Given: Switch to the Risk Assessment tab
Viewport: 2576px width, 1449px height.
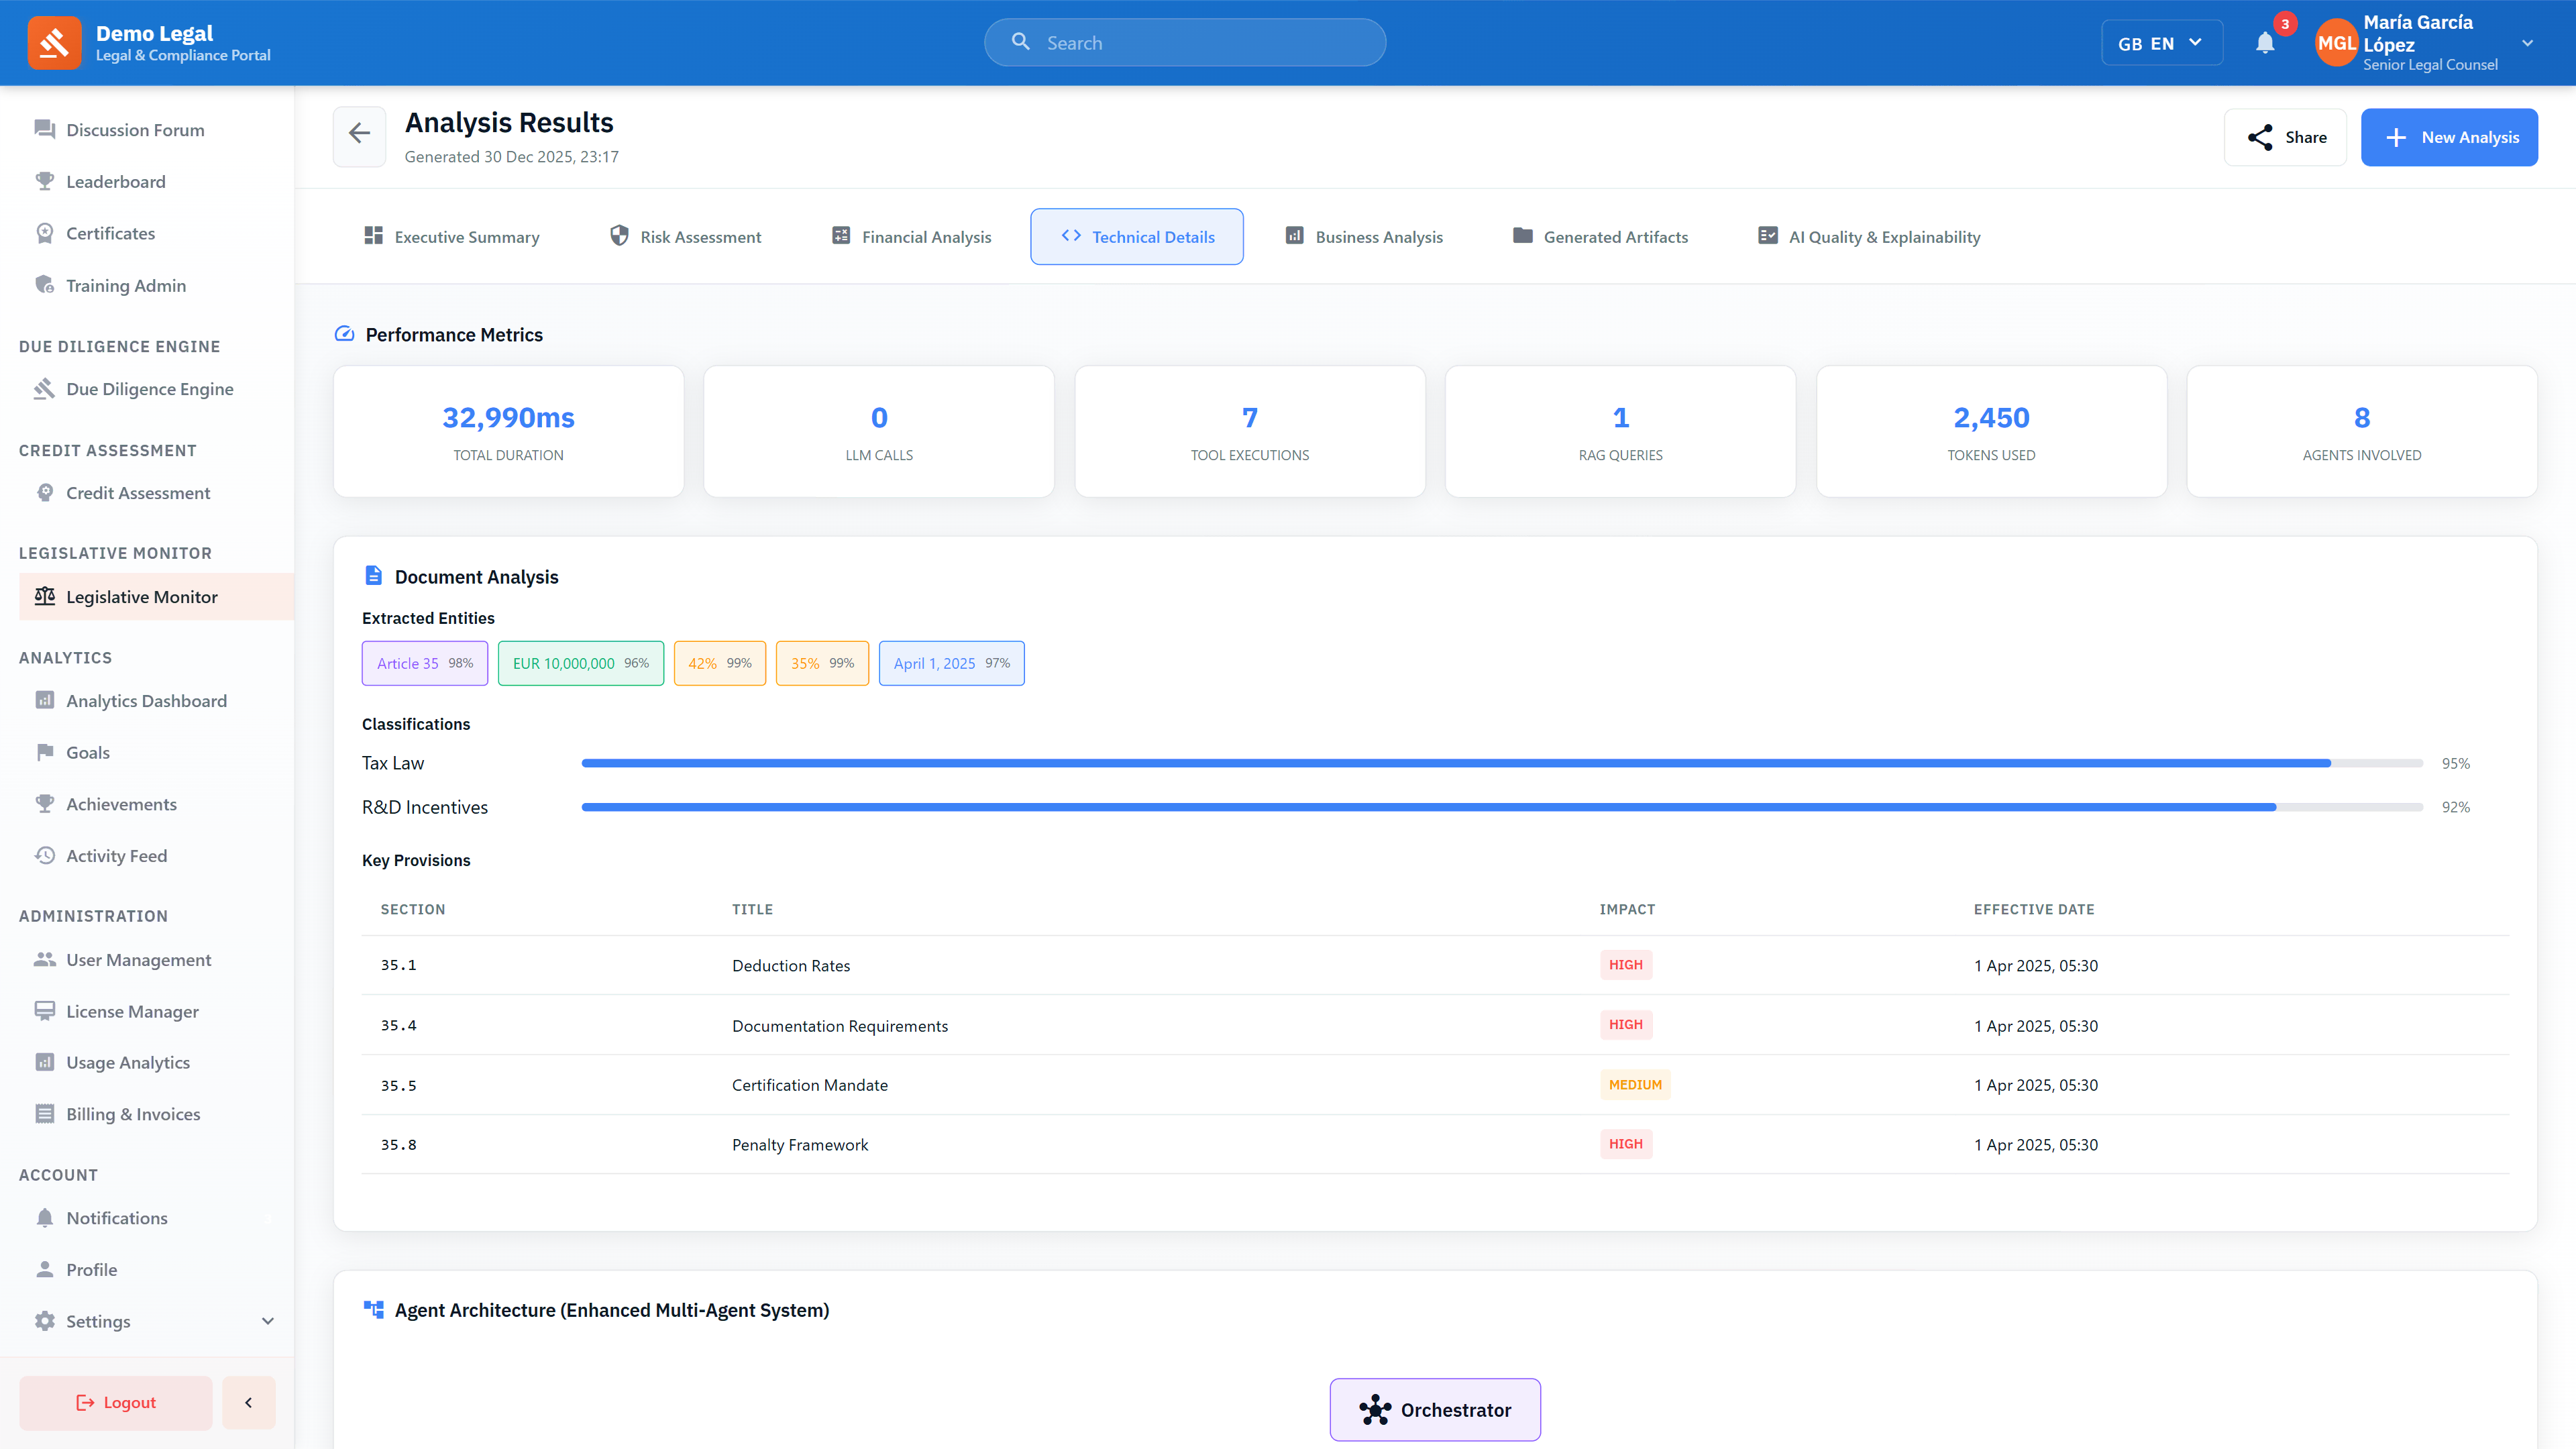Looking at the screenshot, I should click(686, 236).
